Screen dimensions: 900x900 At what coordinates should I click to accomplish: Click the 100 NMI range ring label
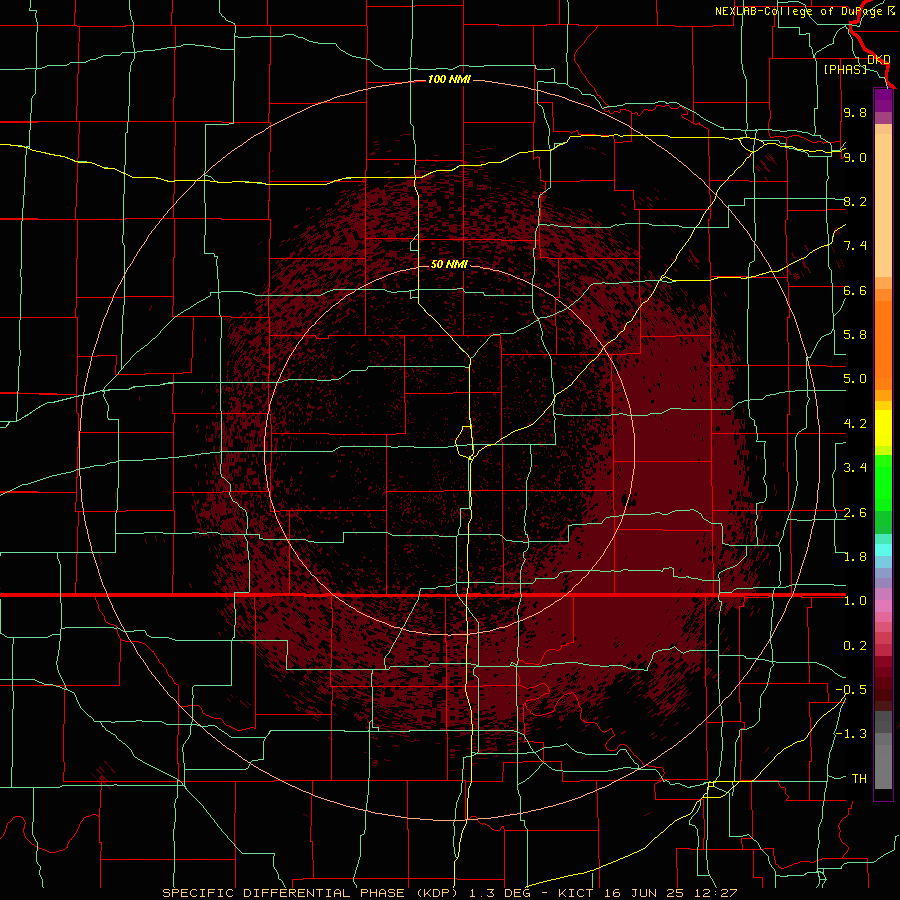pyautogui.click(x=449, y=79)
